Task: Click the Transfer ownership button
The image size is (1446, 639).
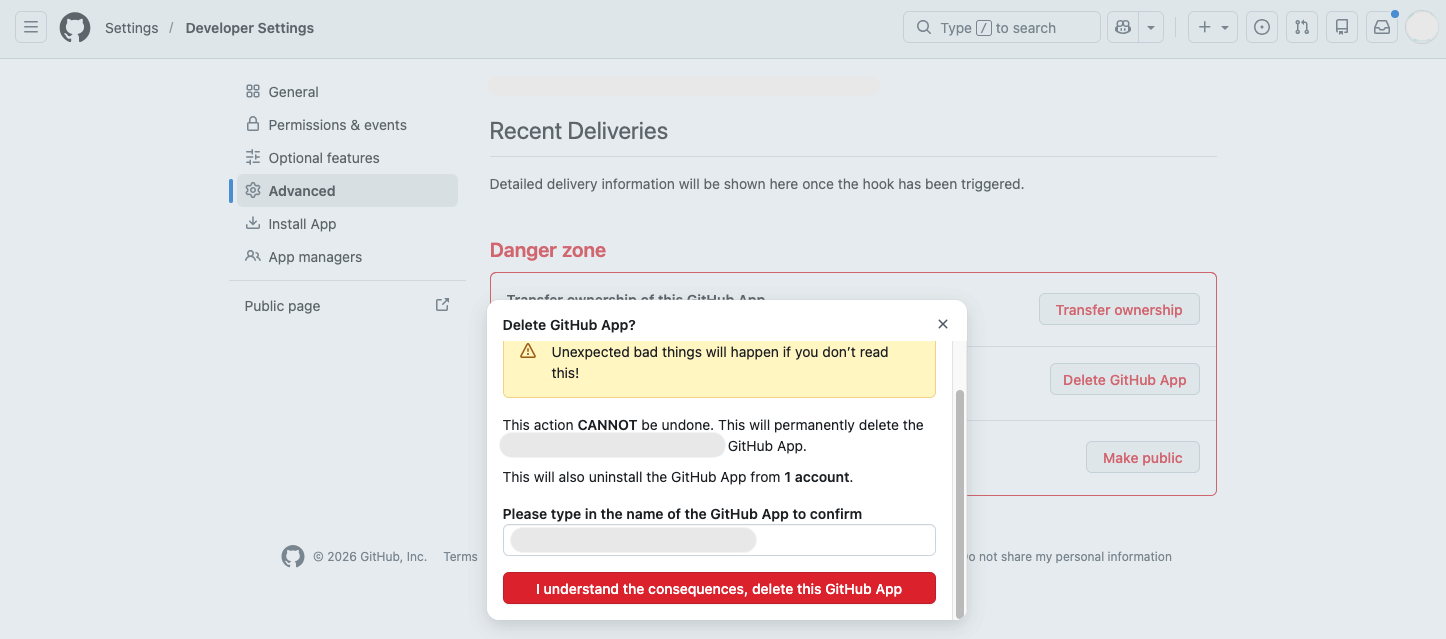Action: tap(1119, 310)
